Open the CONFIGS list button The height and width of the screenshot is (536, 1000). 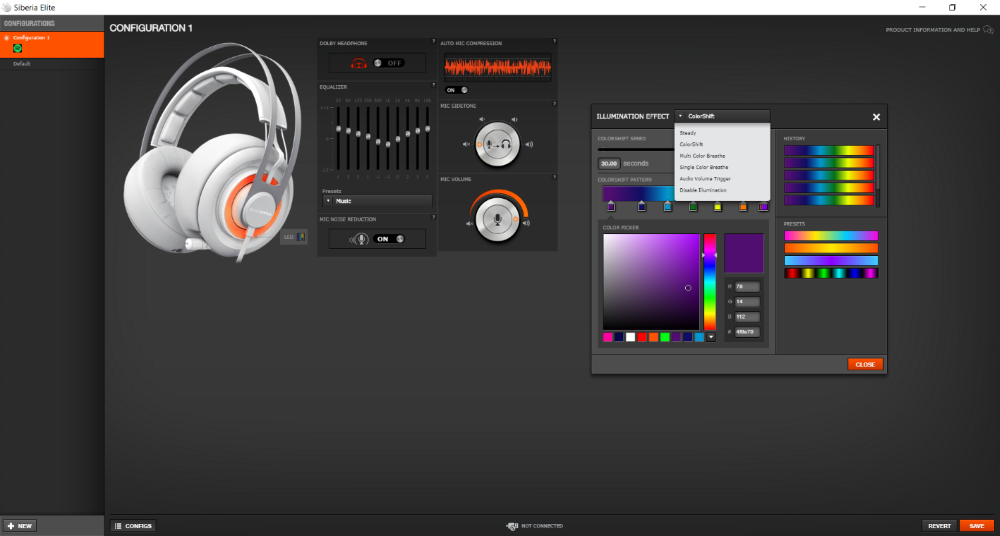(x=133, y=526)
